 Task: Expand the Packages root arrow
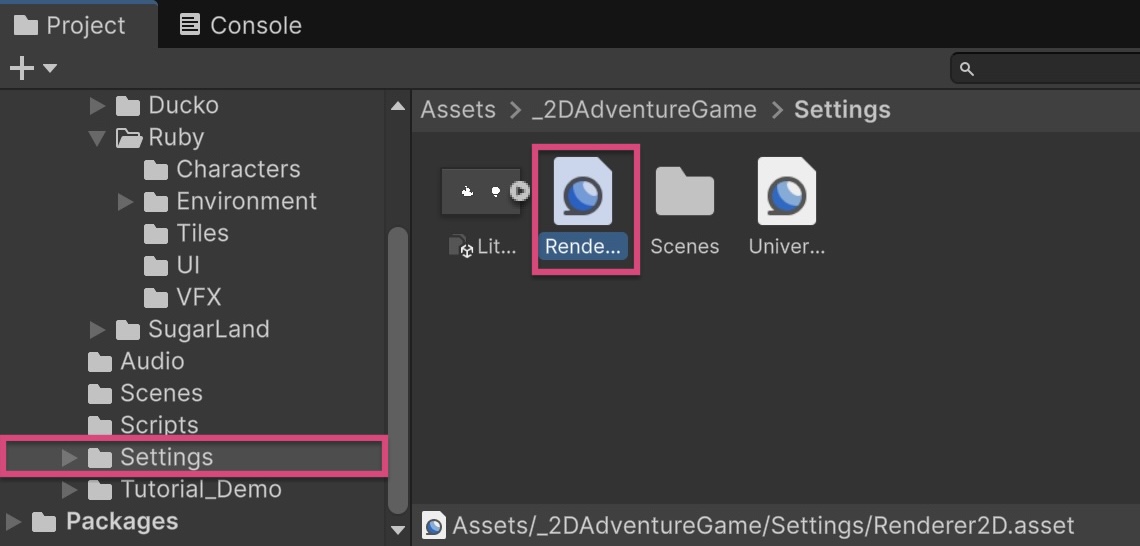13,522
